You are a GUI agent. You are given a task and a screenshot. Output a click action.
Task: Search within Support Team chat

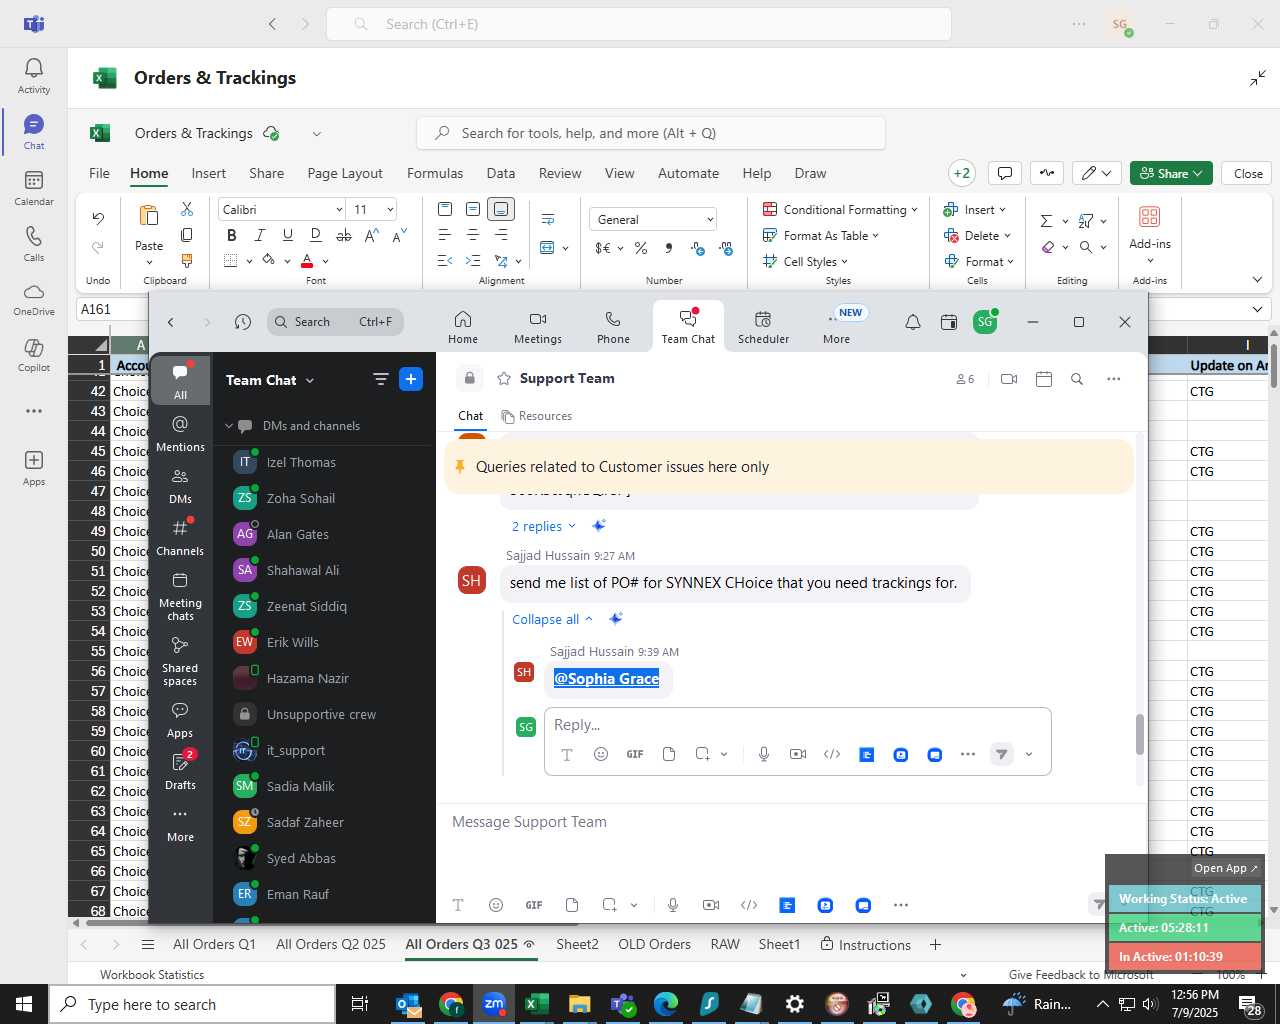coord(1077,379)
